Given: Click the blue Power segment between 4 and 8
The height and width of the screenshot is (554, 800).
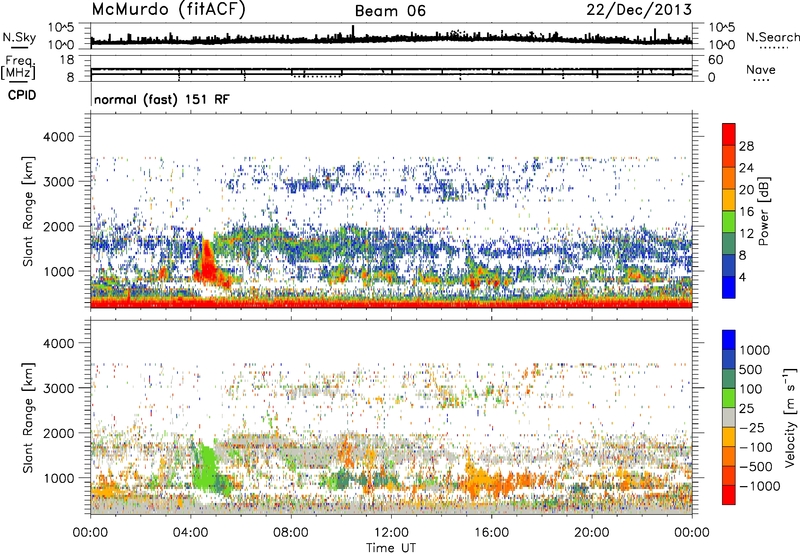Looking at the screenshot, I should [729, 265].
